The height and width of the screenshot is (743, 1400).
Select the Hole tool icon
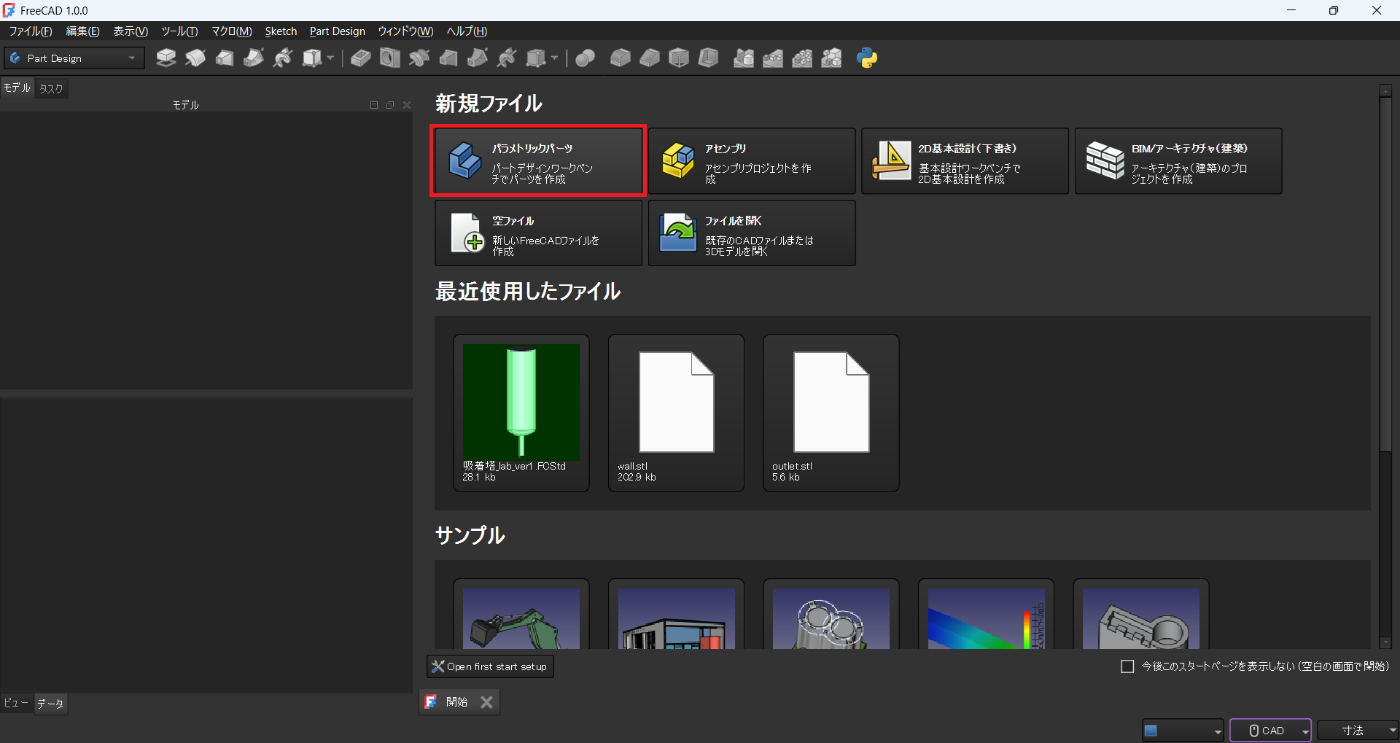point(390,58)
